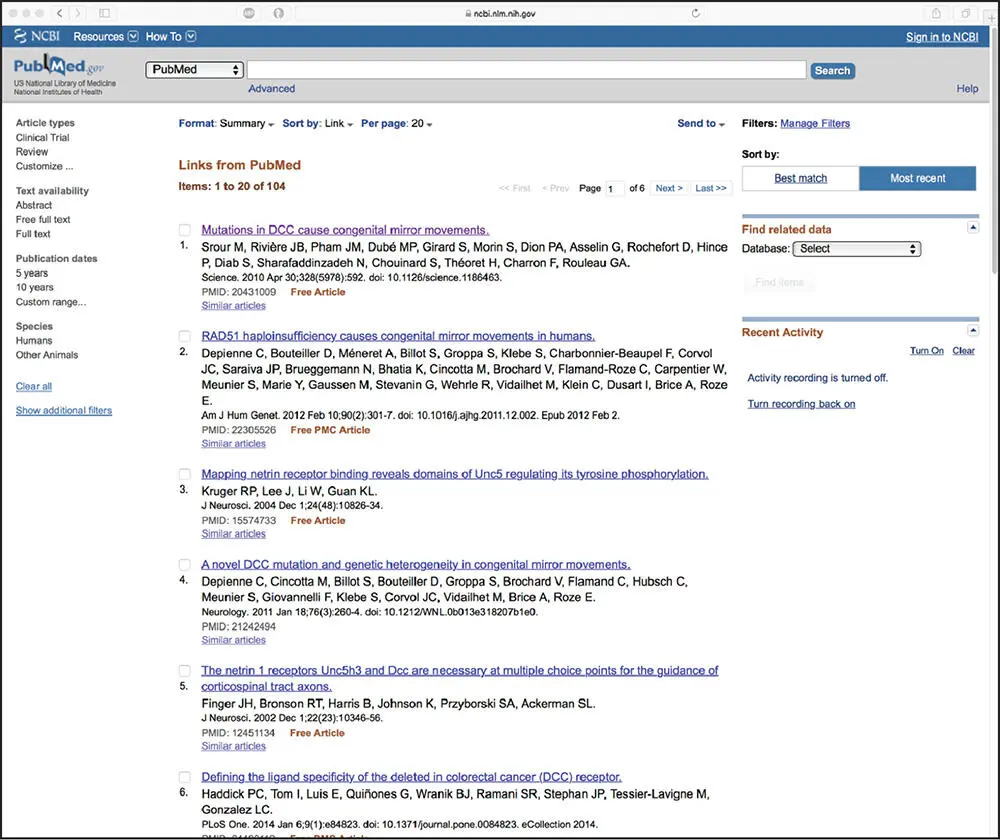This screenshot has height=840, width=1000.
Task: Click the Safari share icon
Action: tap(936, 12)
